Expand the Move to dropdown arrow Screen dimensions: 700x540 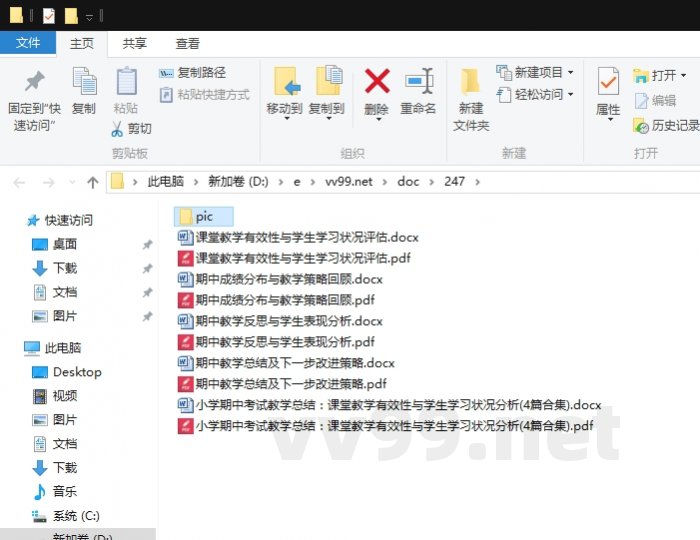(x=287, y=119)
